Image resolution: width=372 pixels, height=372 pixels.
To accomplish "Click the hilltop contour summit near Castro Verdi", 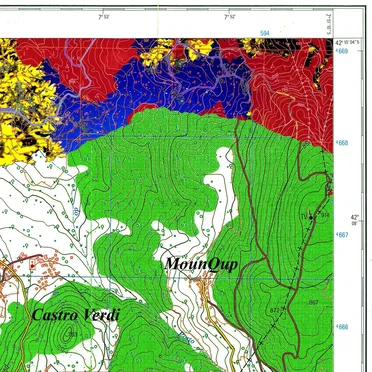I will pos(69,333).
